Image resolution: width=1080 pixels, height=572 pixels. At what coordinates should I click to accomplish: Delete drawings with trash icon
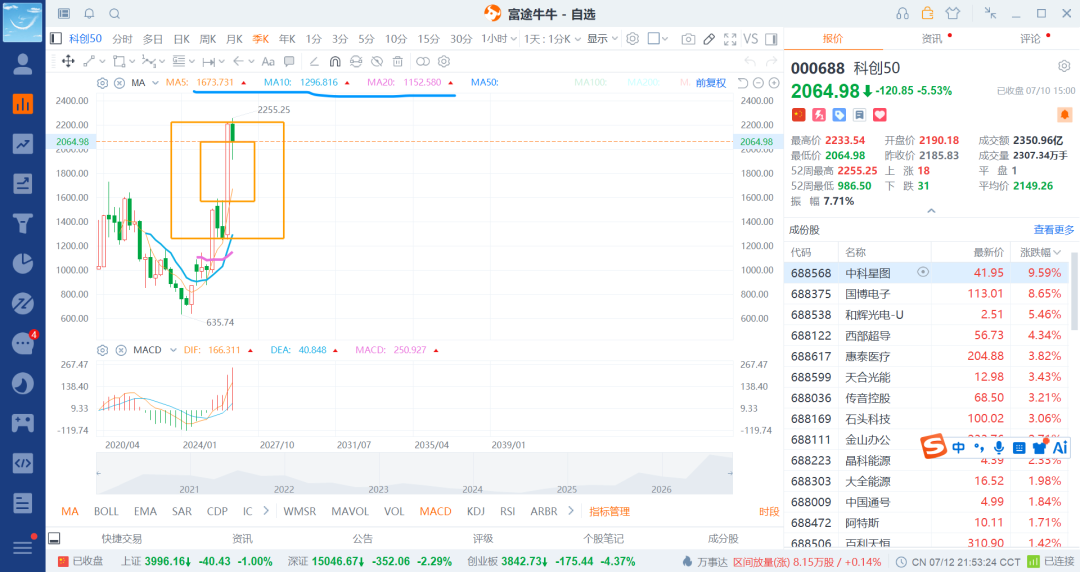point(397,61)
